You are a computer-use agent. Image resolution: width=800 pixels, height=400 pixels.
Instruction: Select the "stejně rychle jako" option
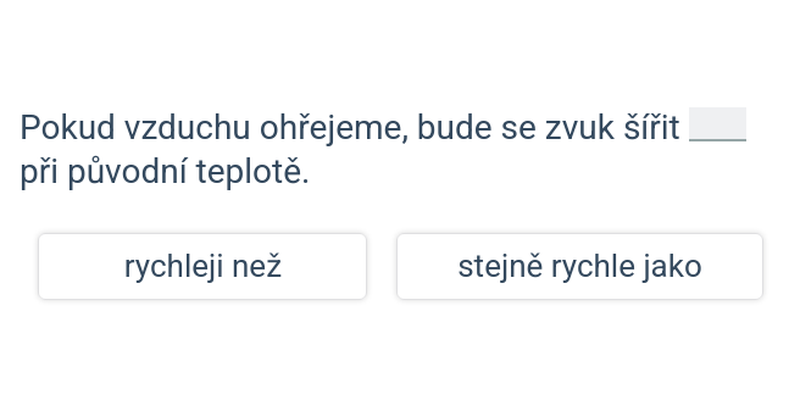click(579, 266)
